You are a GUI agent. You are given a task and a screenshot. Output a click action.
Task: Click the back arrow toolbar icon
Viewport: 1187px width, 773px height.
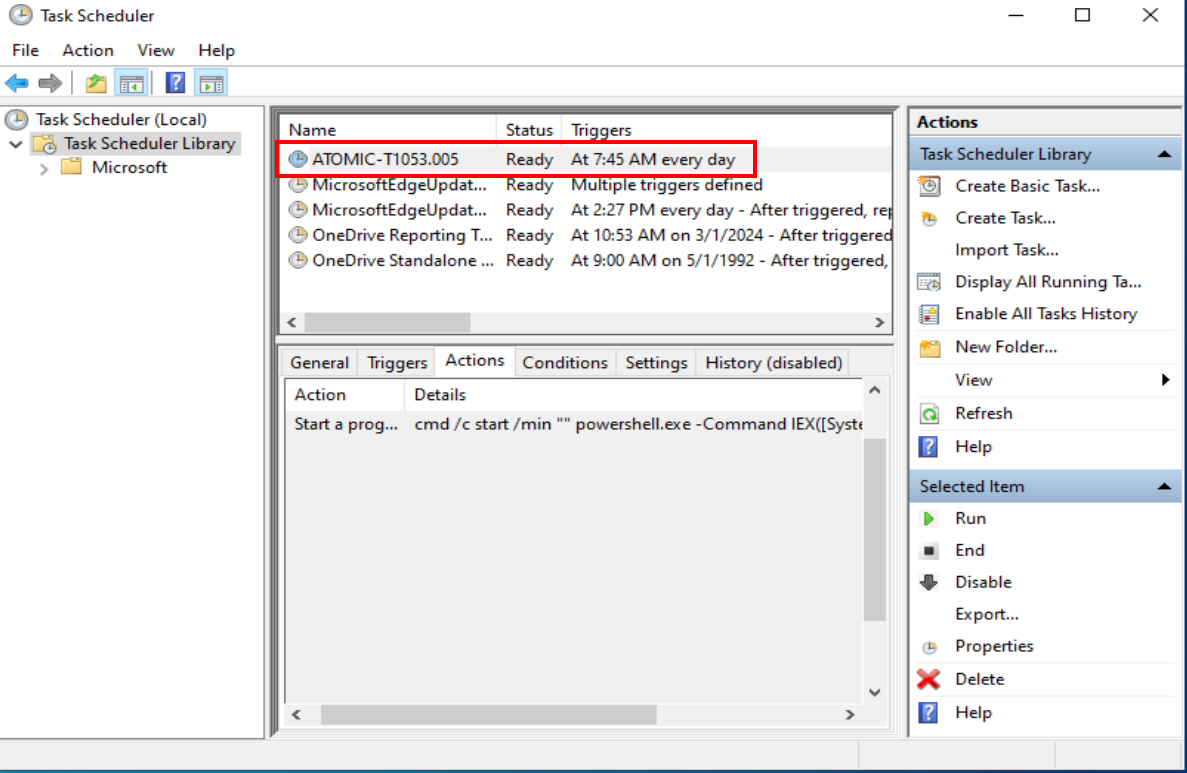pos(16,83)
